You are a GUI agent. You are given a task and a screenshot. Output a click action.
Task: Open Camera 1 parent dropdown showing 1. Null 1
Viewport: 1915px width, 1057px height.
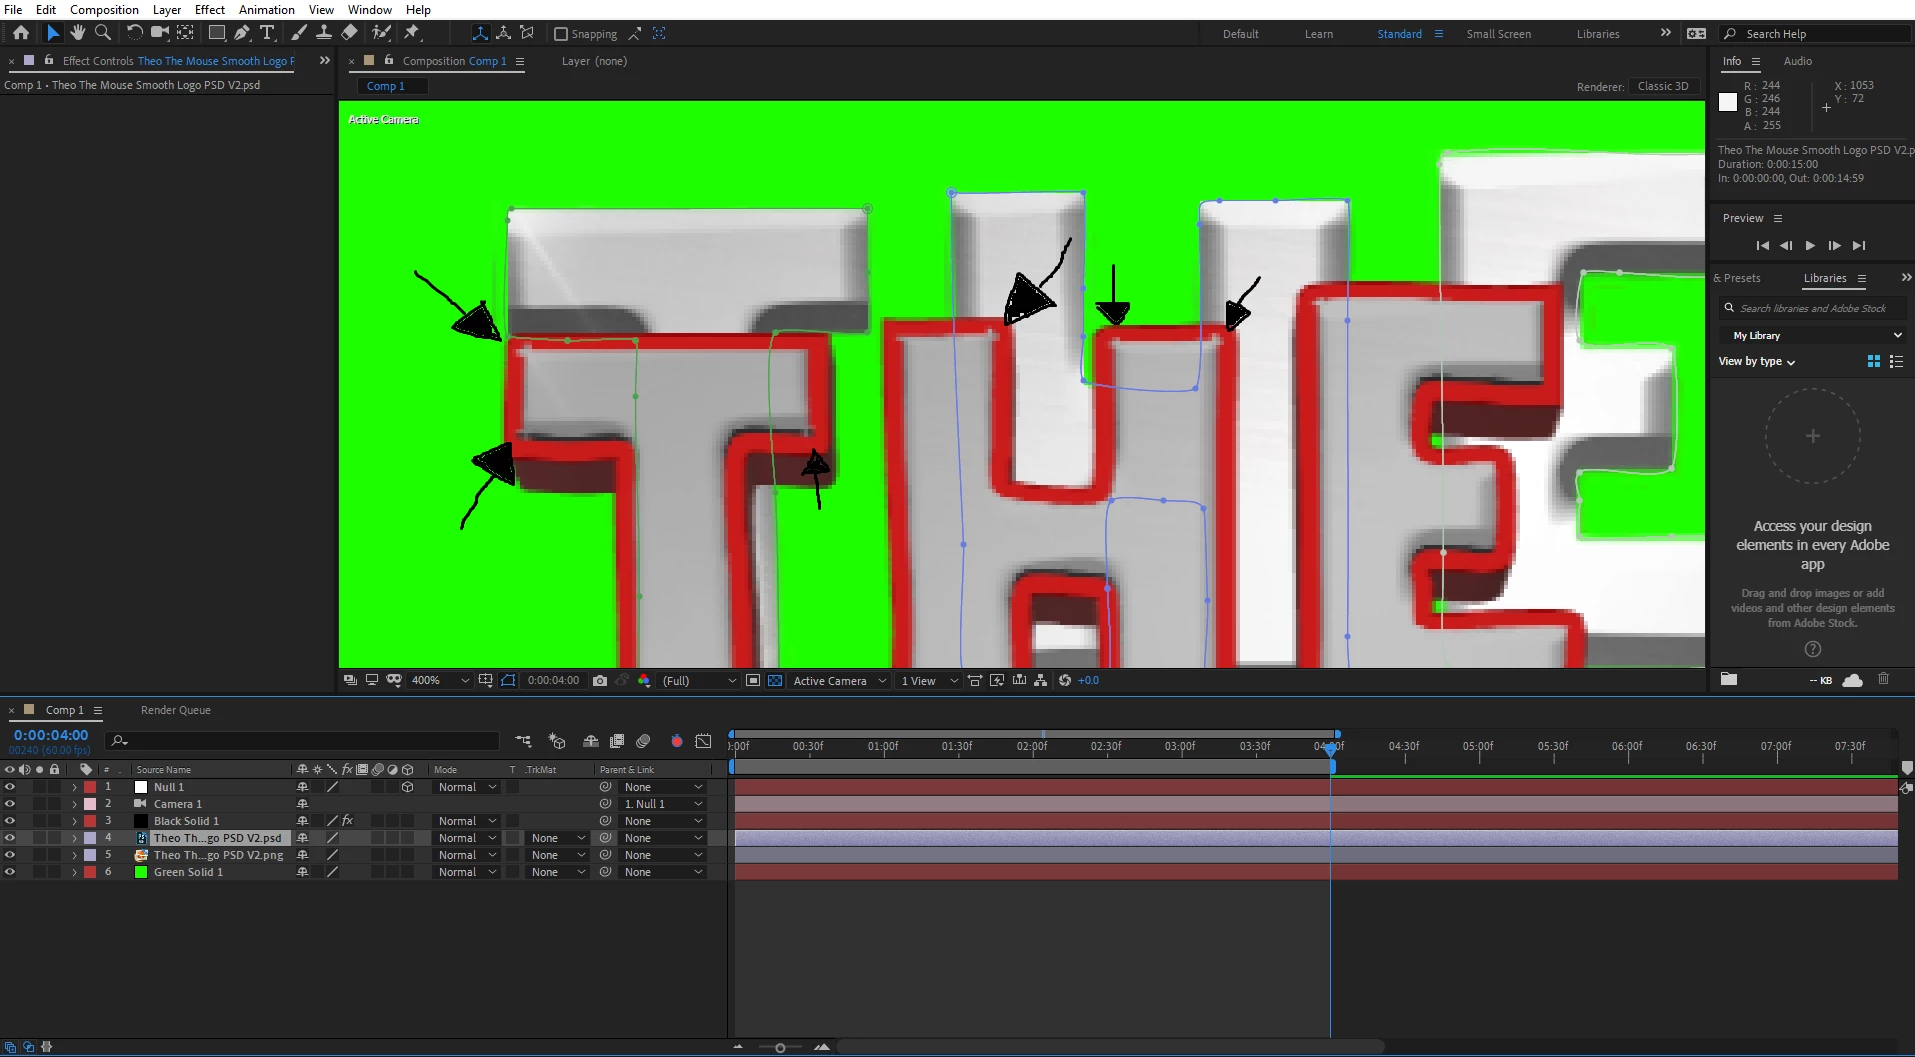coord(663,804)
